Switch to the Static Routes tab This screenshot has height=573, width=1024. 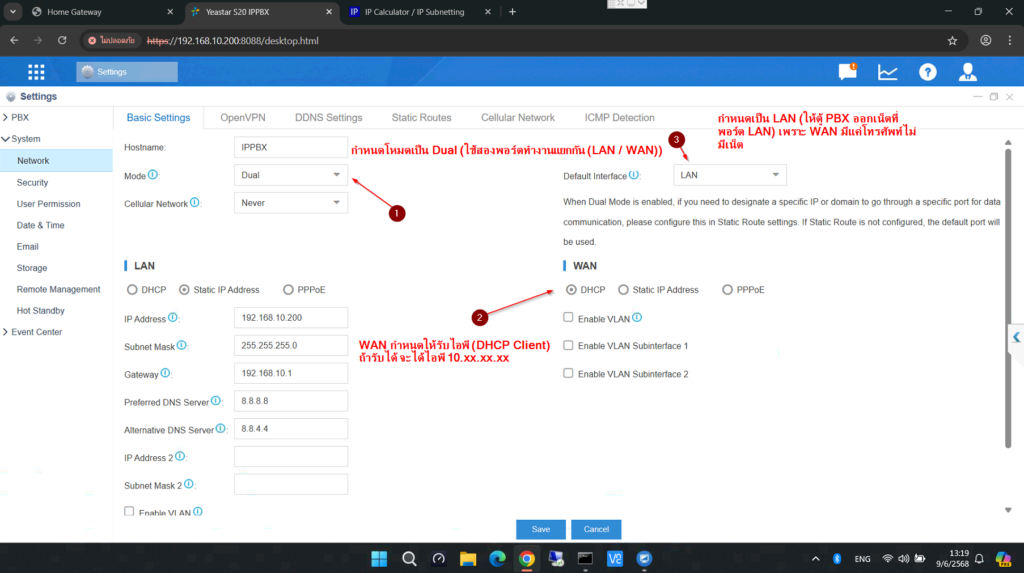[x=421, y=118]
